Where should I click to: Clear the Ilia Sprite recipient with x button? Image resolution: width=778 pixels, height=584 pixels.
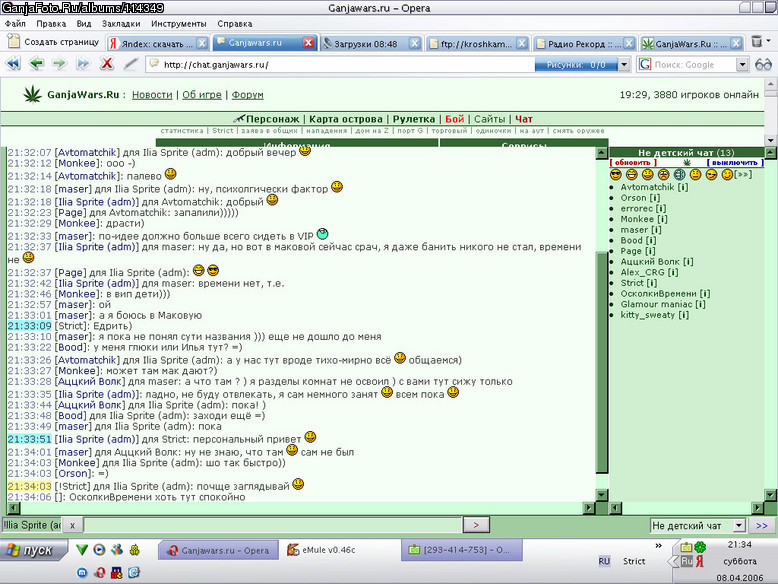72,525
